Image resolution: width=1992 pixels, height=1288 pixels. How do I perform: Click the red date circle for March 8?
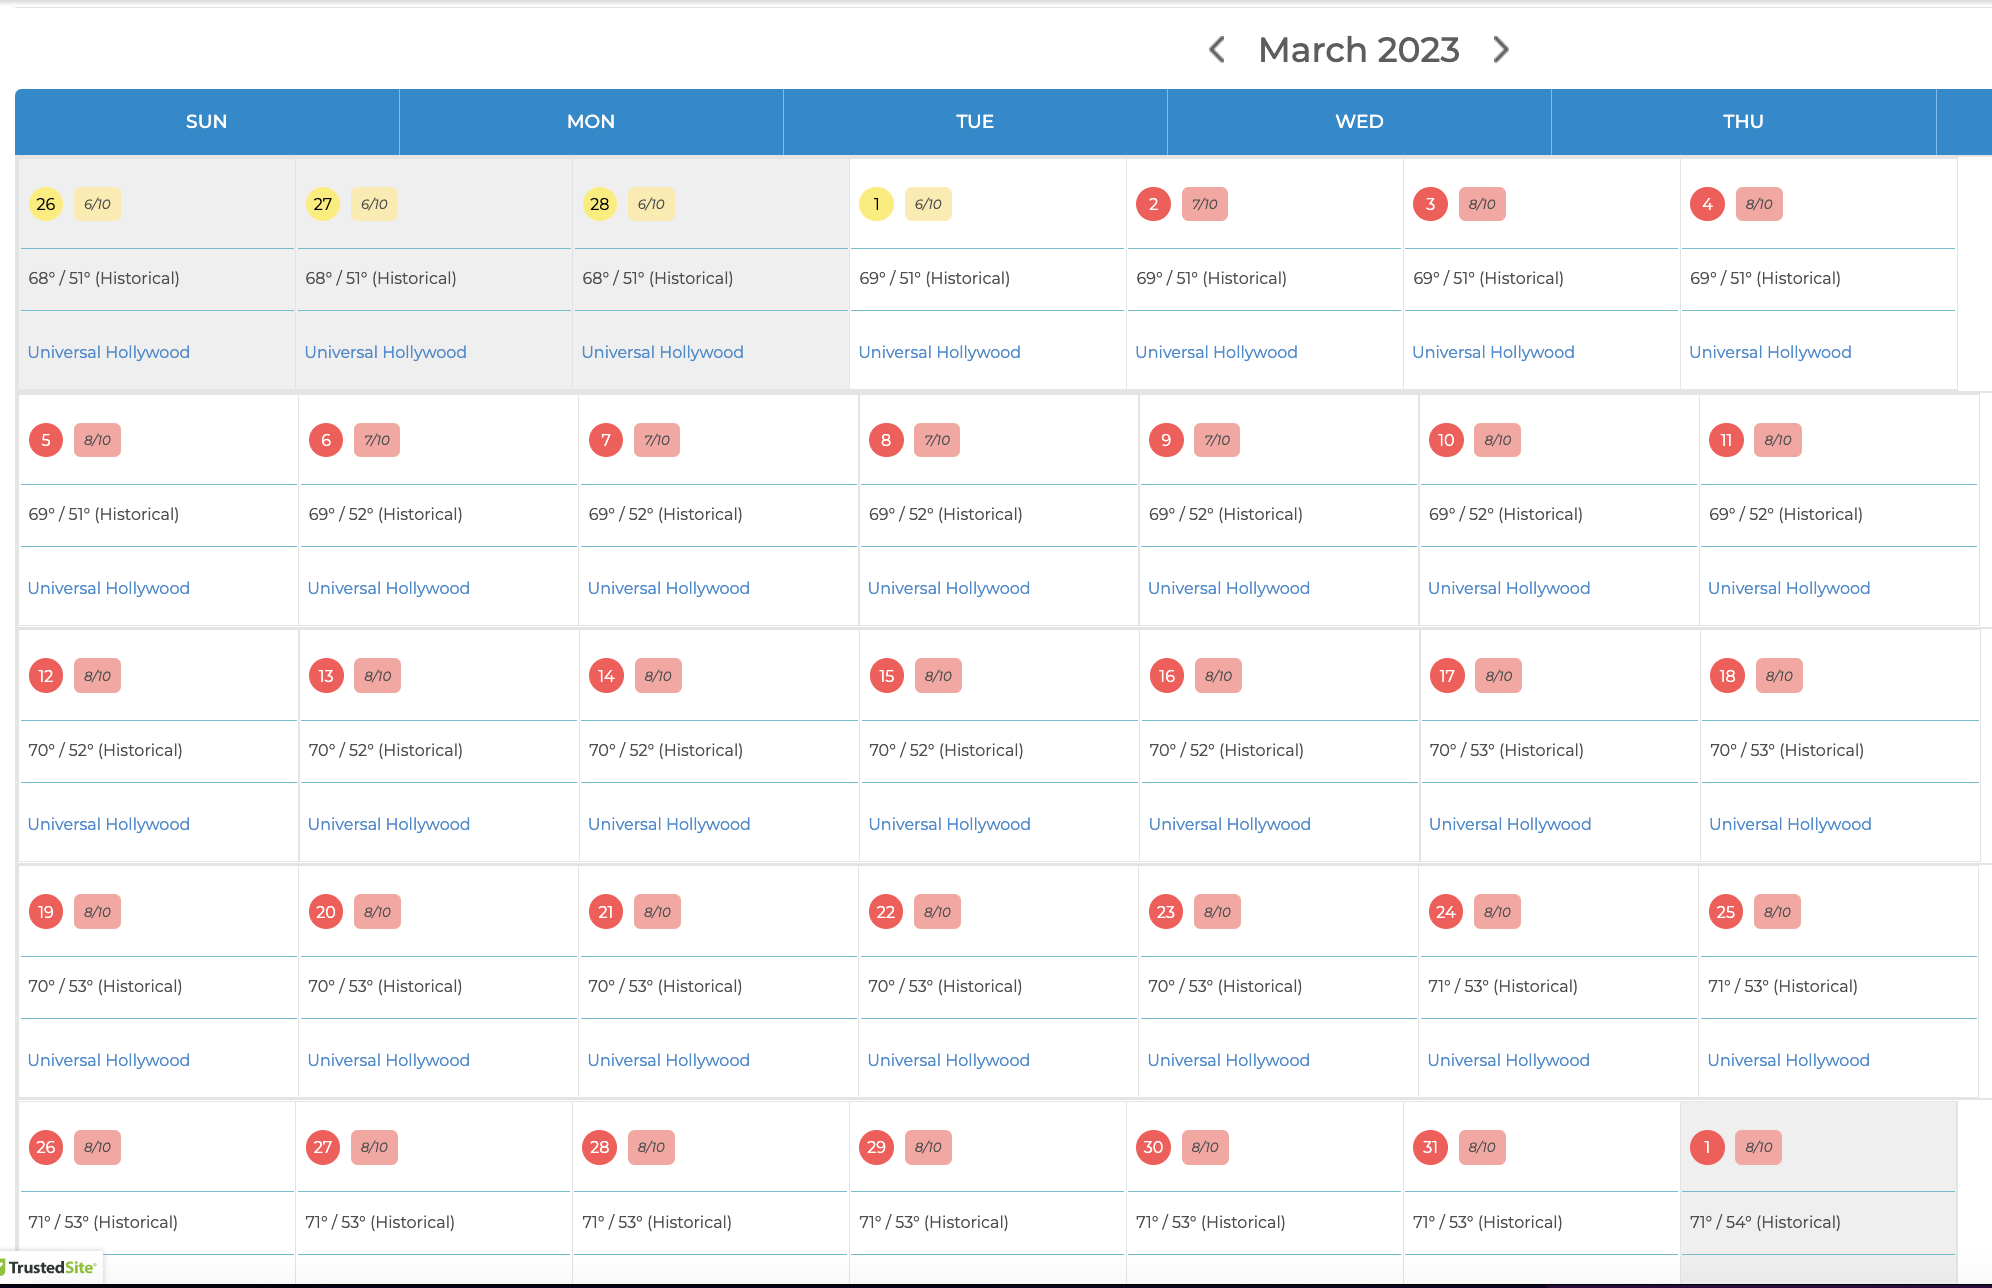coord(886,440)
